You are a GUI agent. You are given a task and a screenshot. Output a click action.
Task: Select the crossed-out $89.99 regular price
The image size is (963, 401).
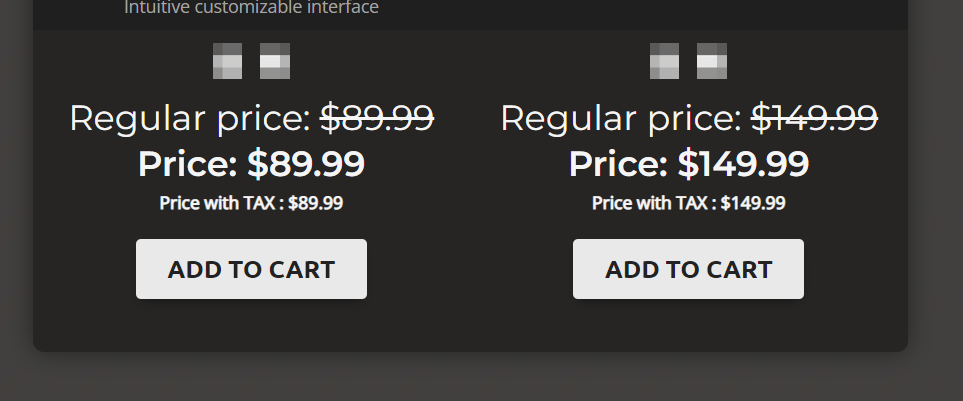point(376,118)
